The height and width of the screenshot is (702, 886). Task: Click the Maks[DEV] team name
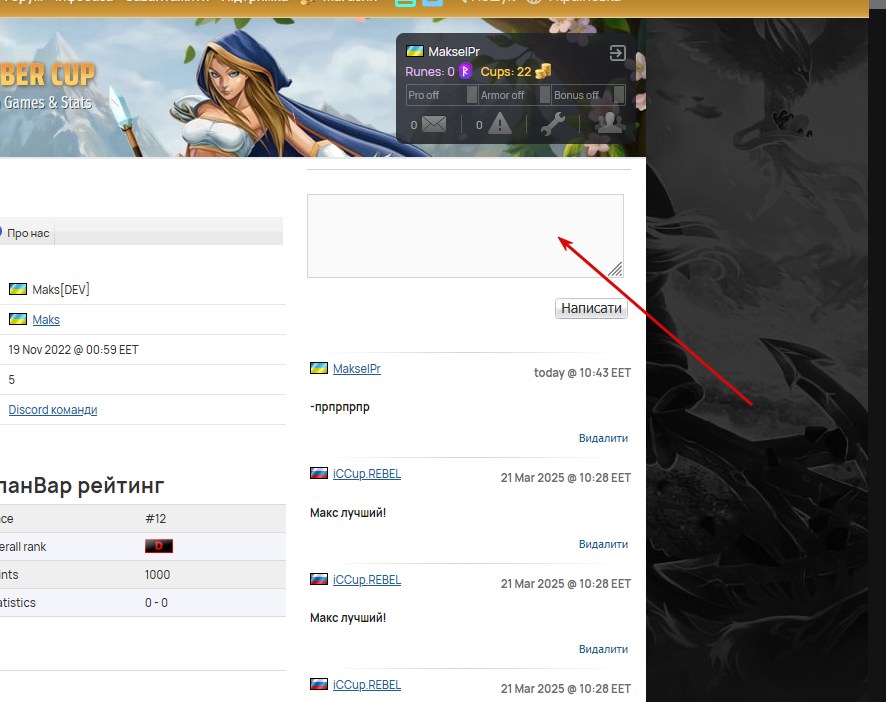pyautogui.click(x=60, y=289)
